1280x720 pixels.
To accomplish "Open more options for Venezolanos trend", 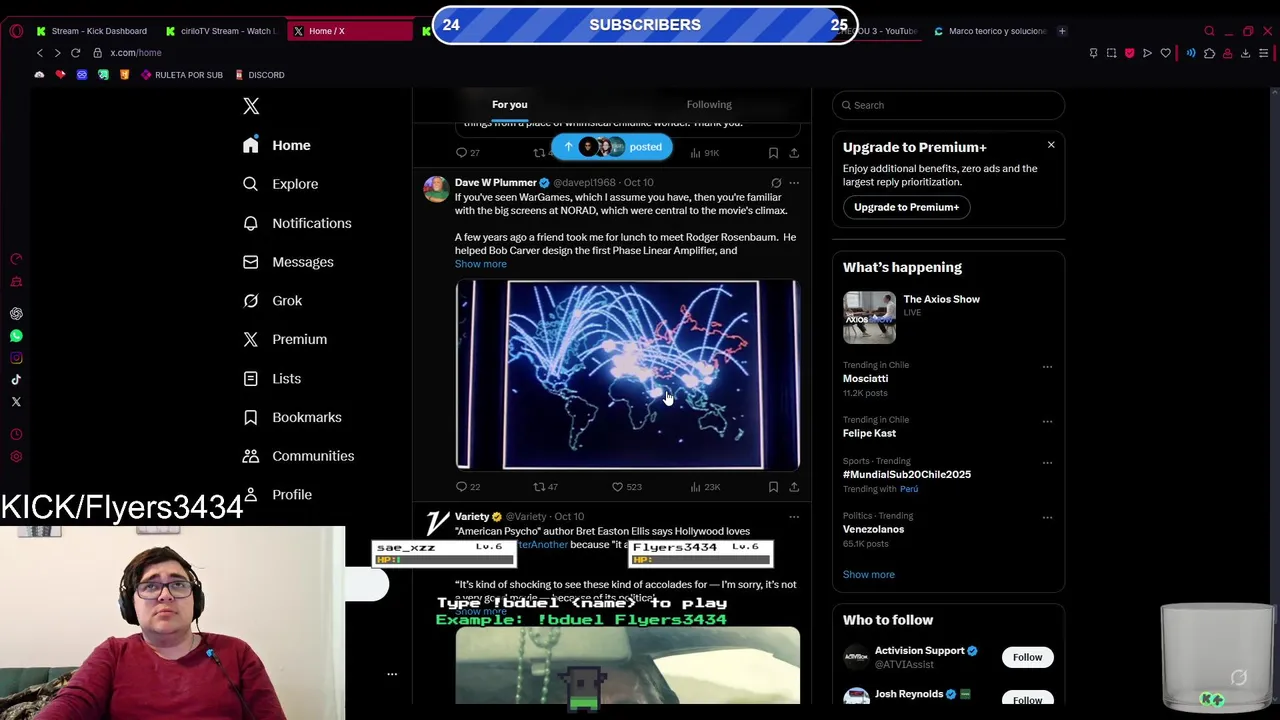I will tap(1047, 517).
